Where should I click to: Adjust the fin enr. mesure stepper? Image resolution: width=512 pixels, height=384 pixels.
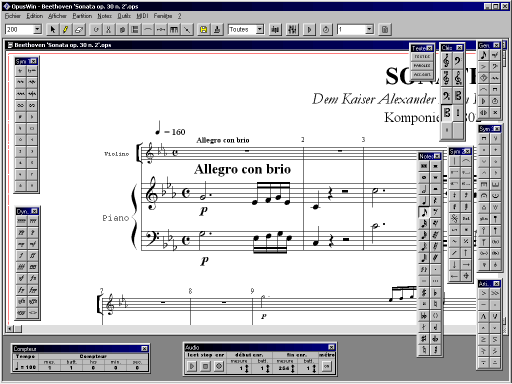coord(293,368)
